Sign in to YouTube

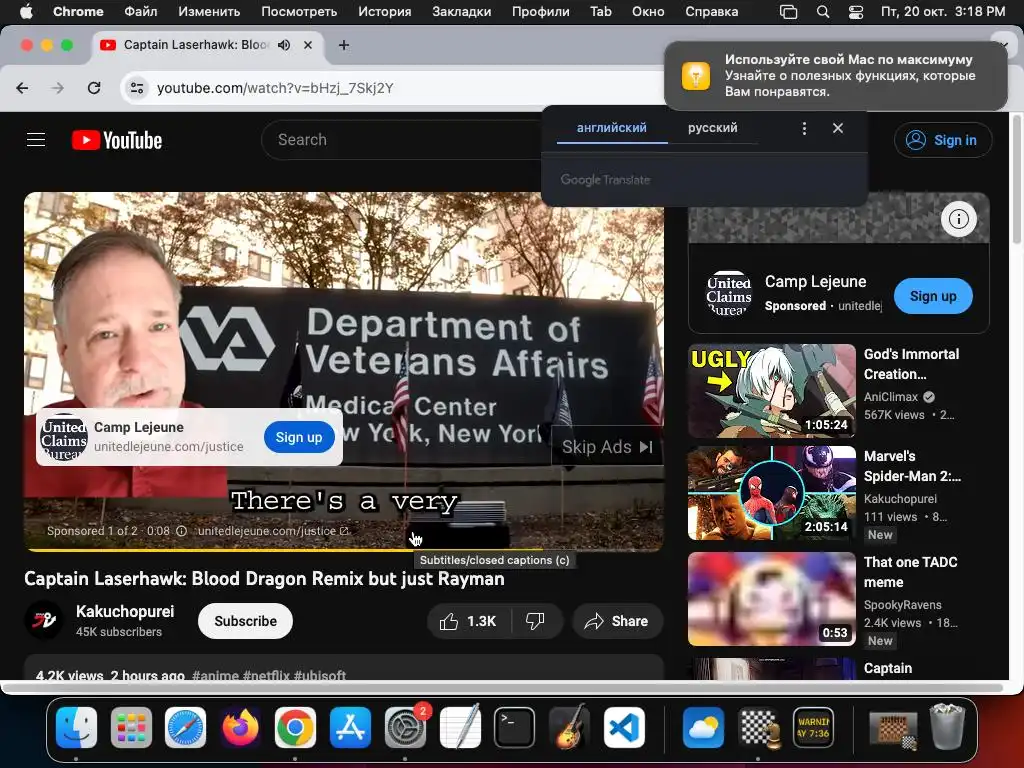pos(943,140)
